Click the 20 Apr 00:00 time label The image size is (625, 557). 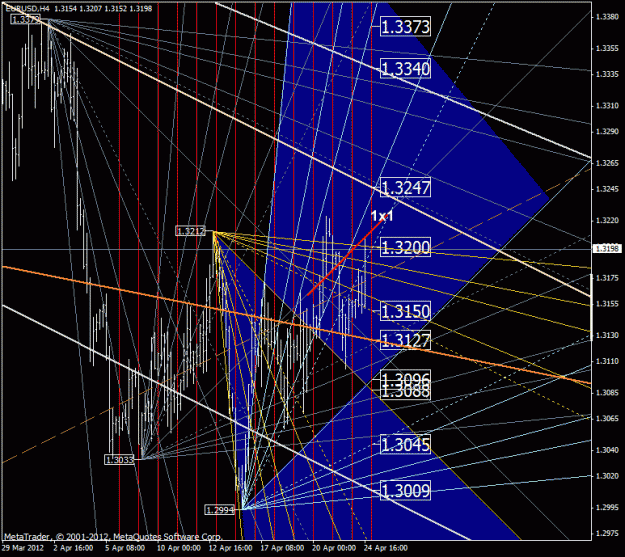334,548
